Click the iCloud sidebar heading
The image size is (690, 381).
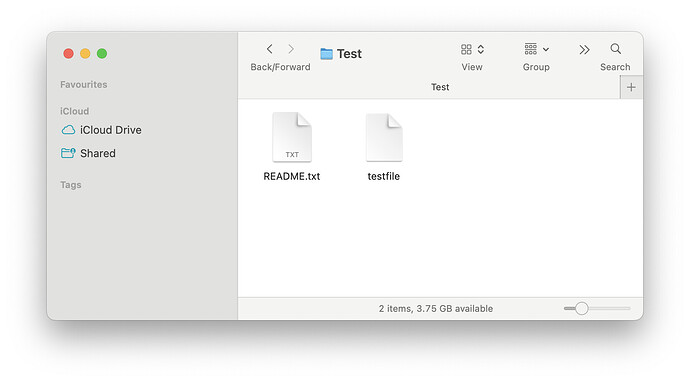tap(74, 111)
